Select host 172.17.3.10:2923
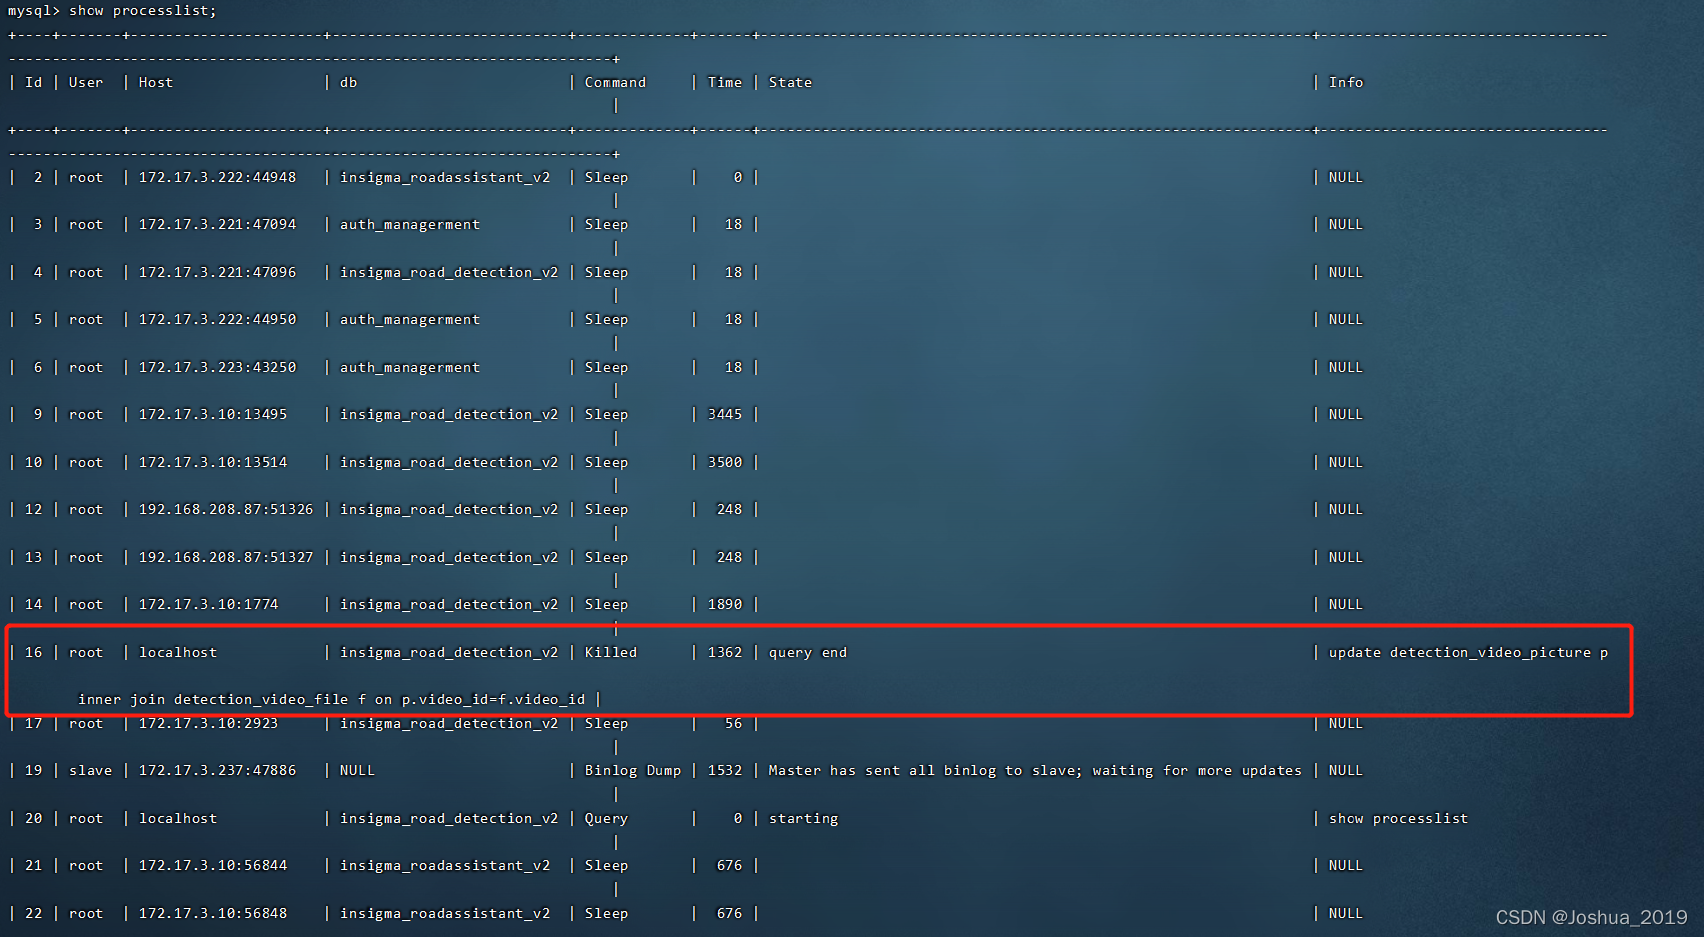 pos(208,724)
